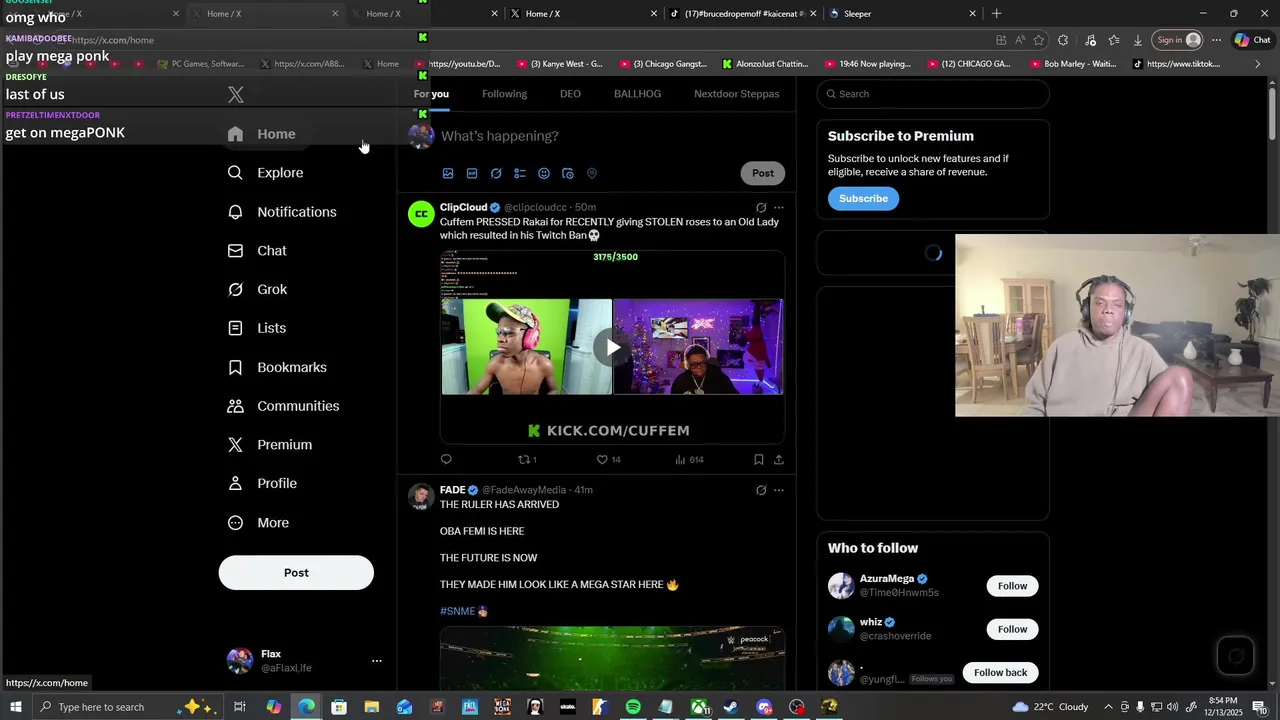
Task: Open the FADE video thumbnail
Action: click(612, 658)
